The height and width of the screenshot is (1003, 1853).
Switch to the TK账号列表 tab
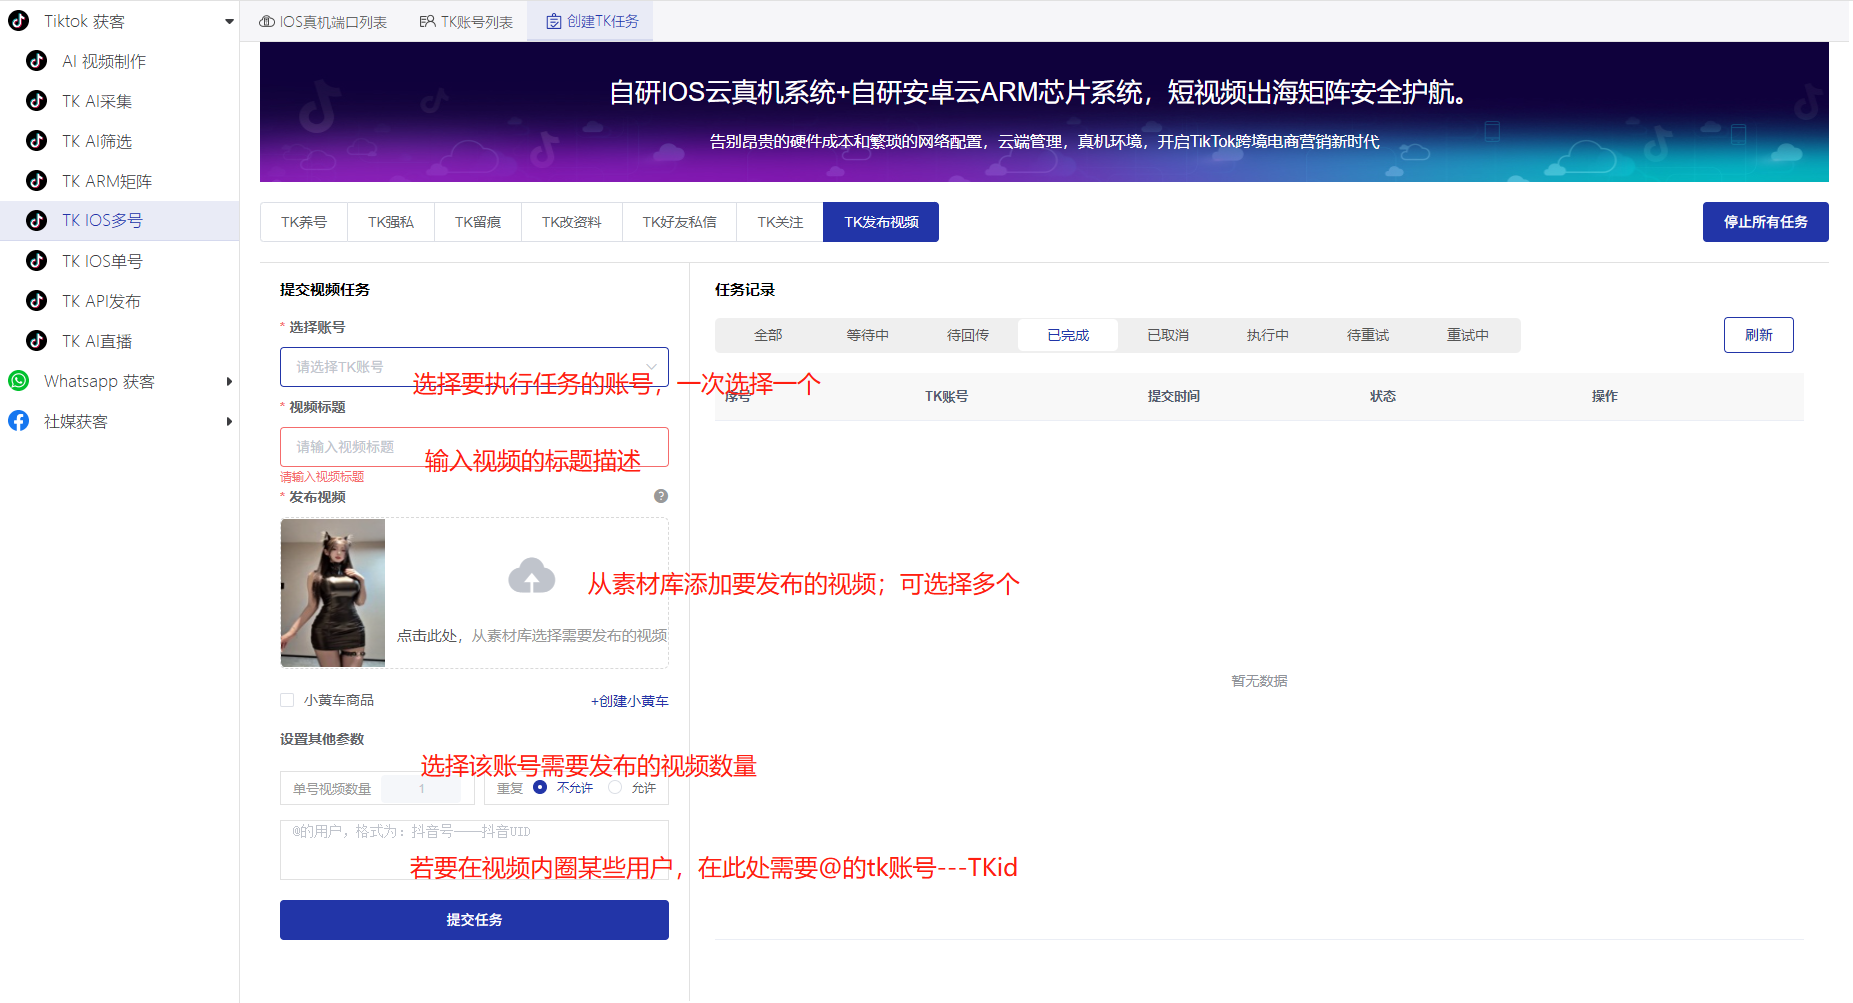coord(466,20)
